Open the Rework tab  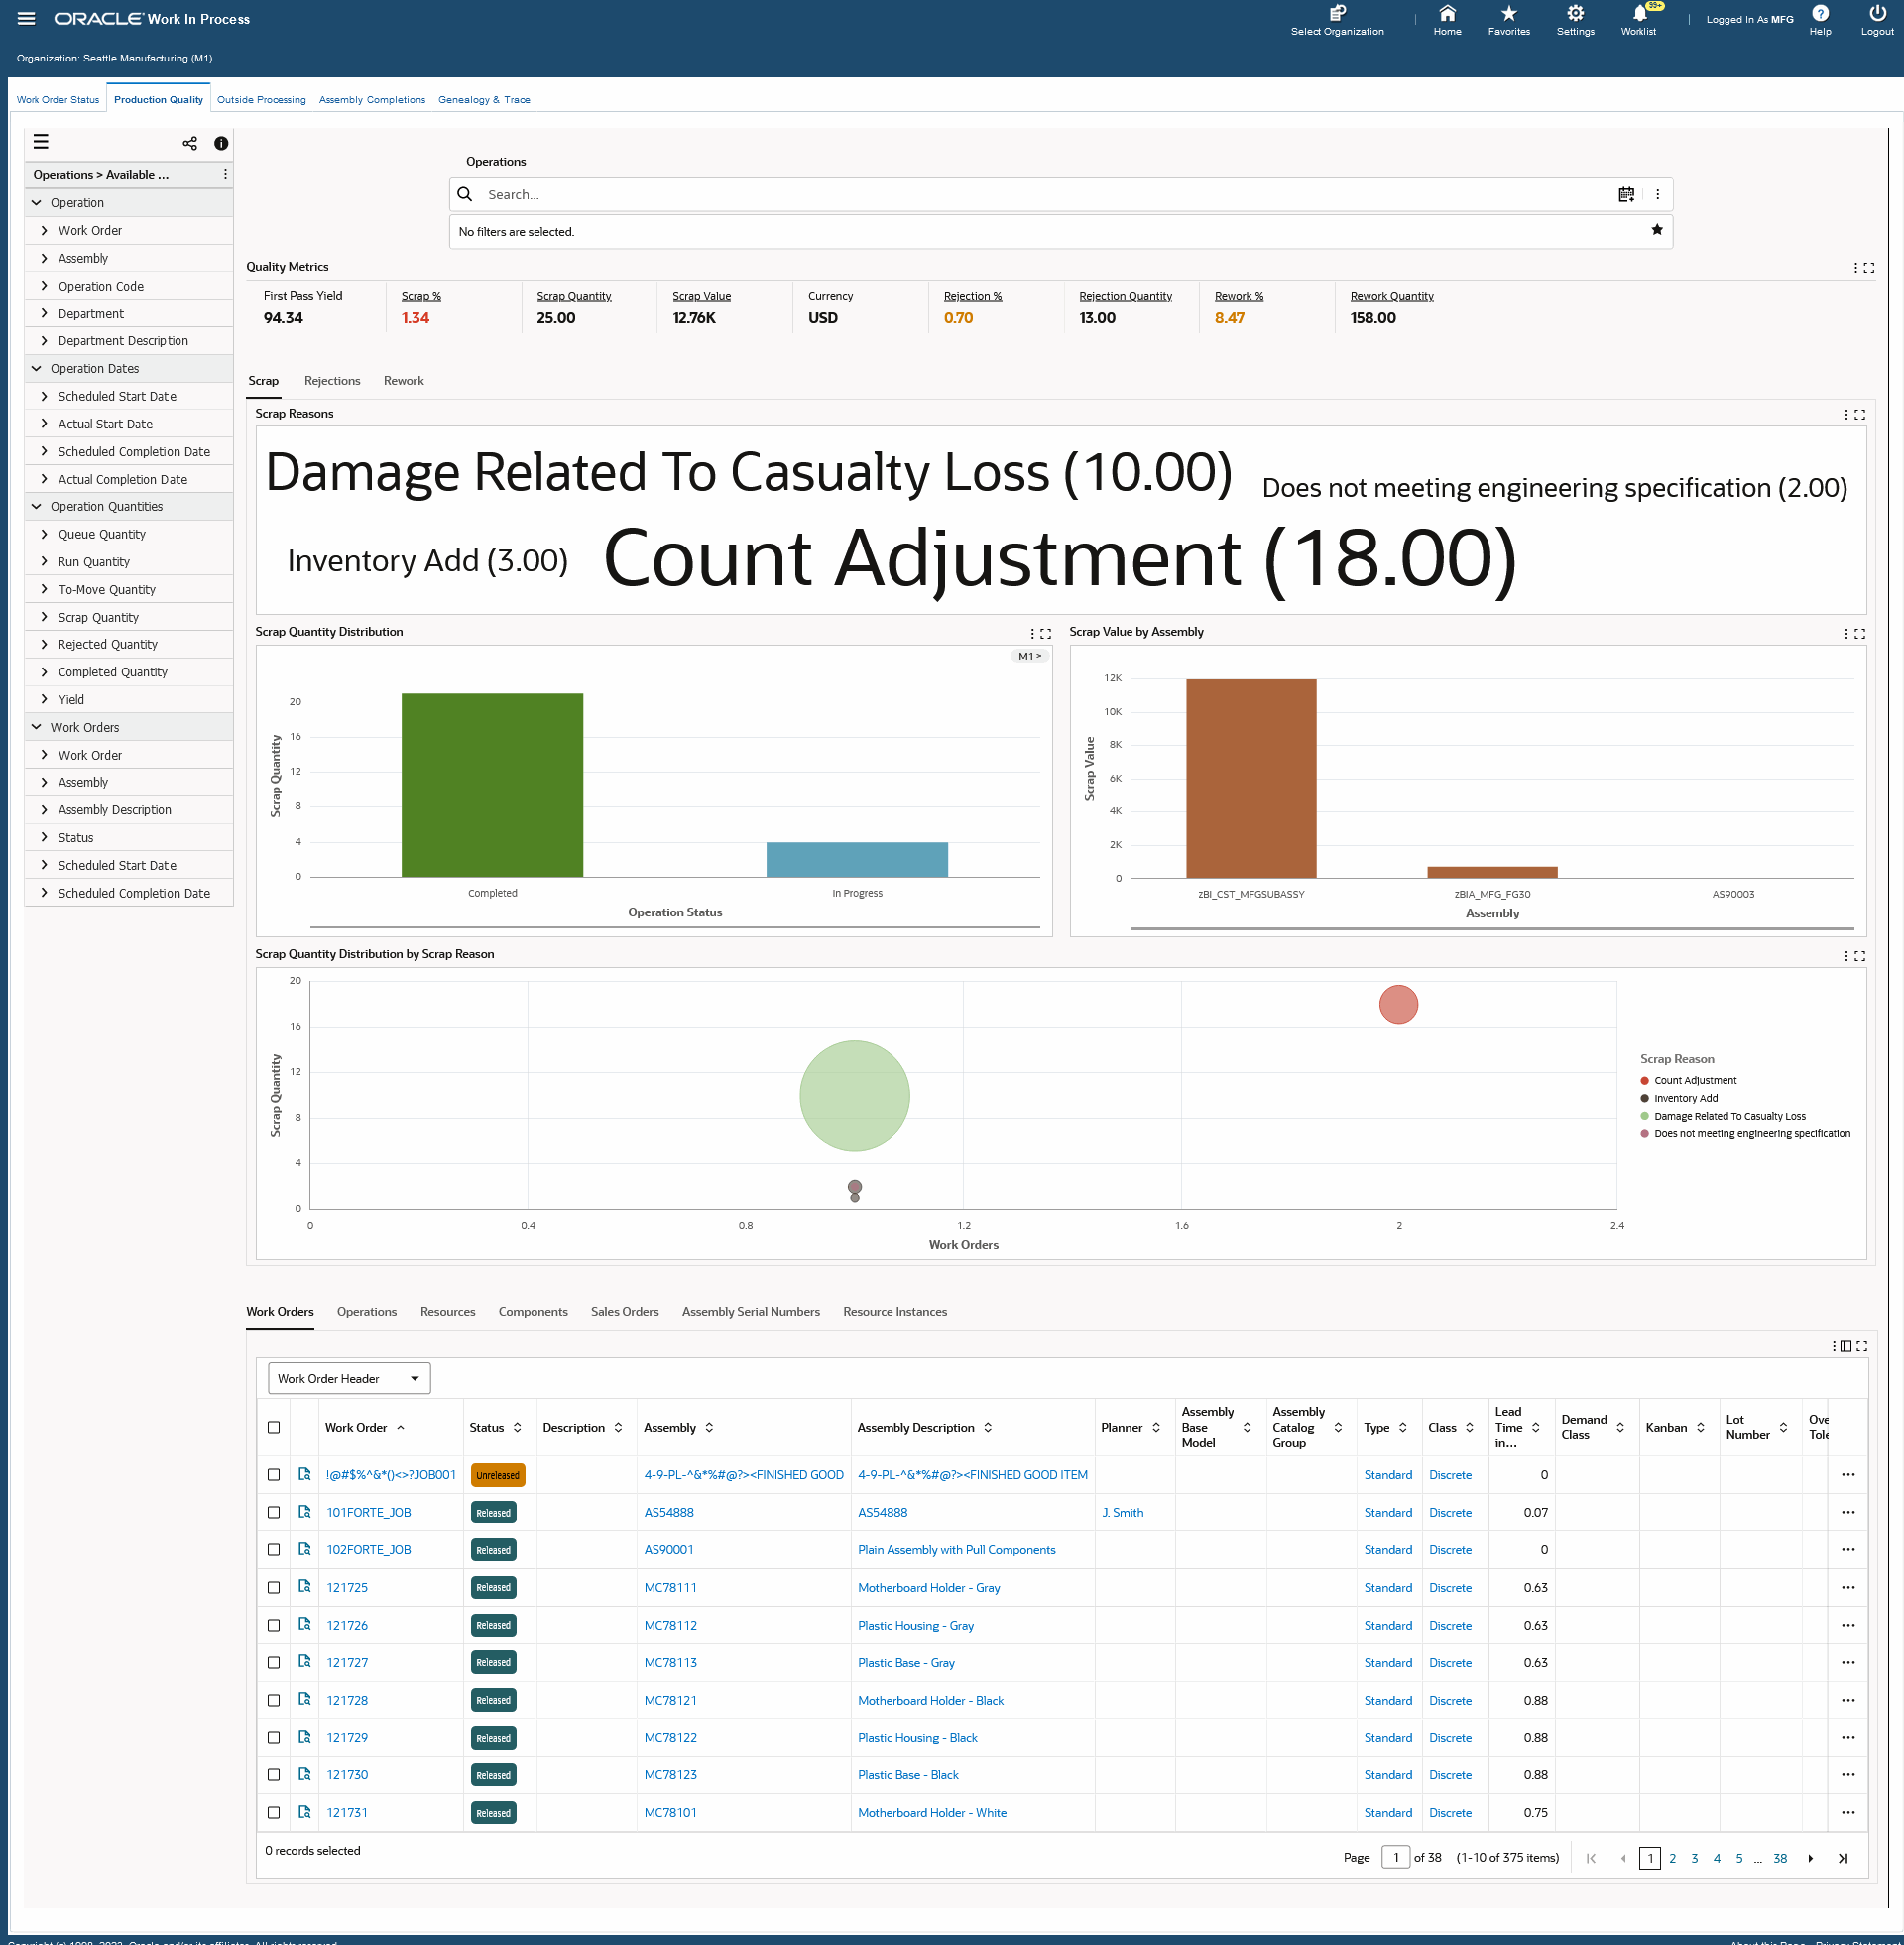tap(403, 381)
